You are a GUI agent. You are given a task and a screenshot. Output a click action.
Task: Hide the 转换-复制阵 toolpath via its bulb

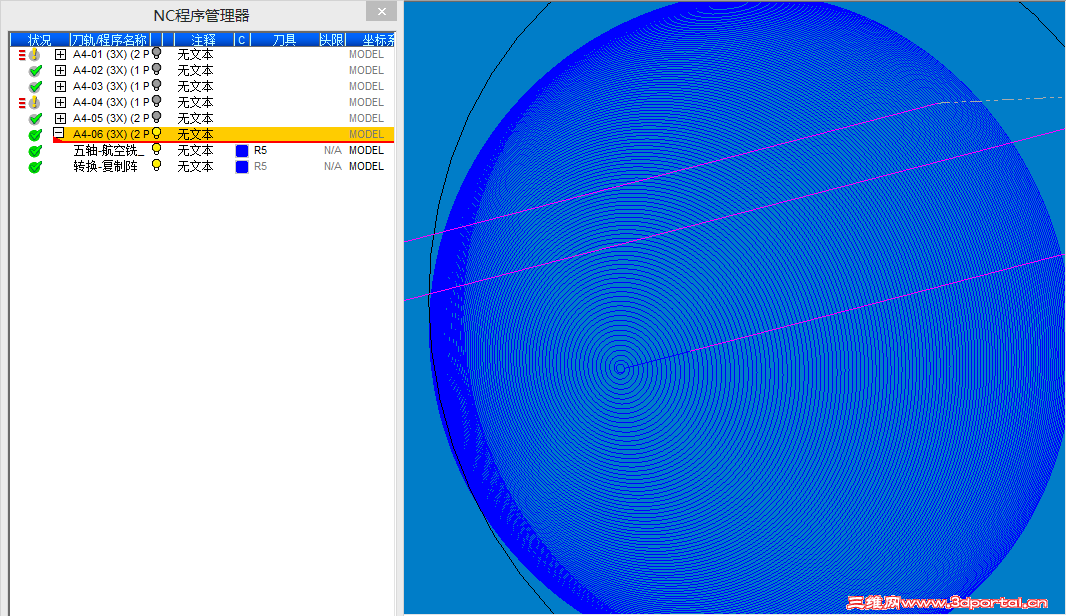pyautogui.click(x=157, y=165)
